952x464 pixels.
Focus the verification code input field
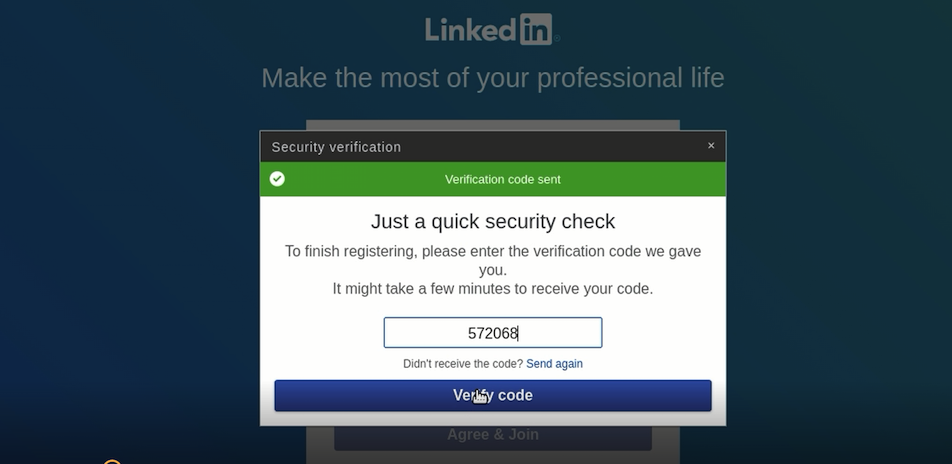pos(492,333)
